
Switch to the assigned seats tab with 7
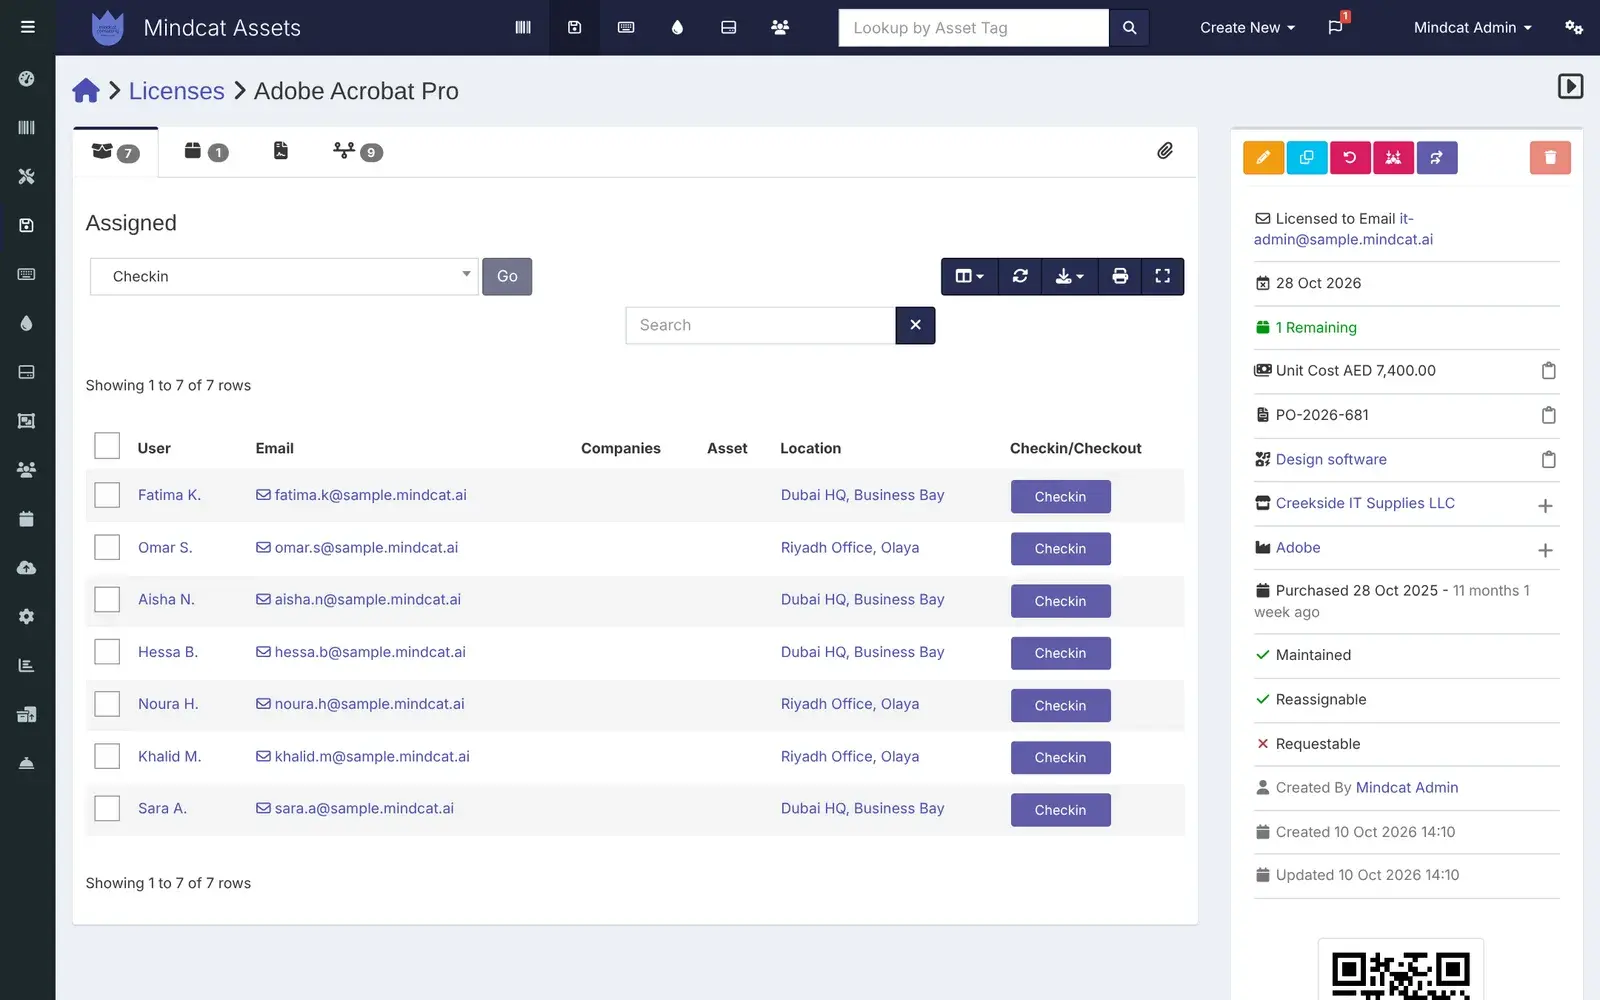pyautogui.click(x=116, y=152)
